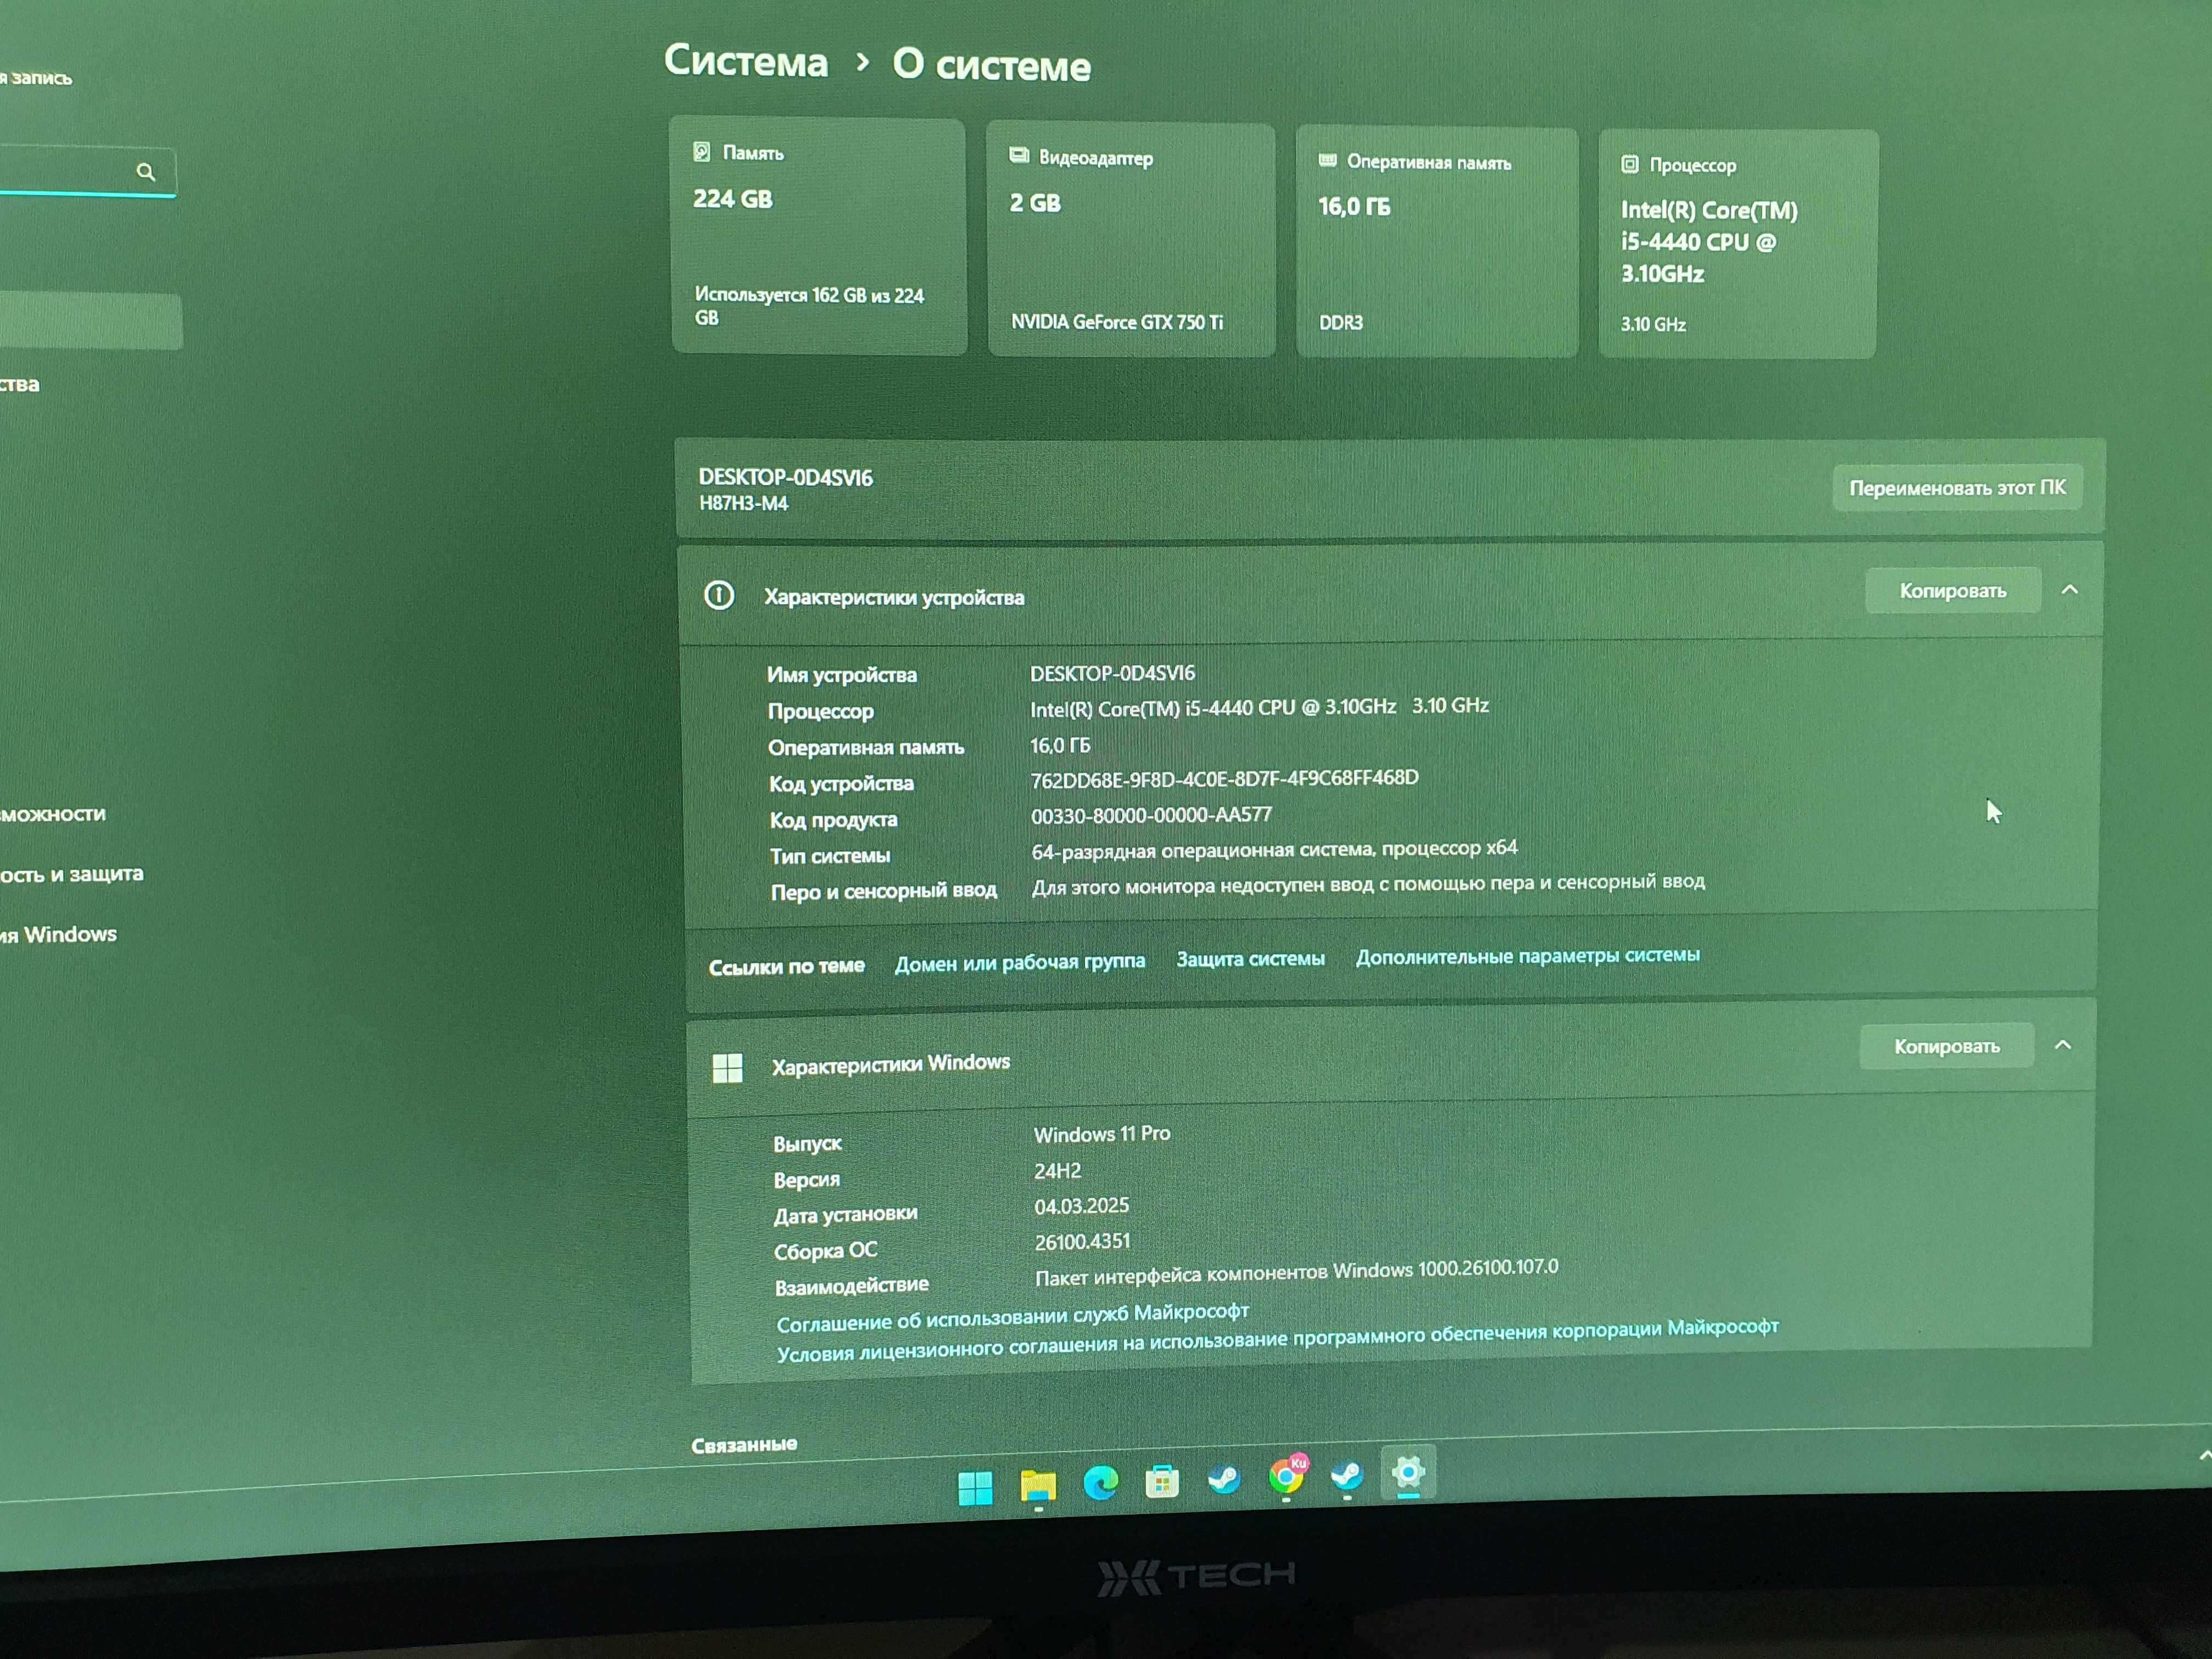Click the Связанные heading
The width and height of the screenshot is (2212, 1659).
click(744, 1444)
